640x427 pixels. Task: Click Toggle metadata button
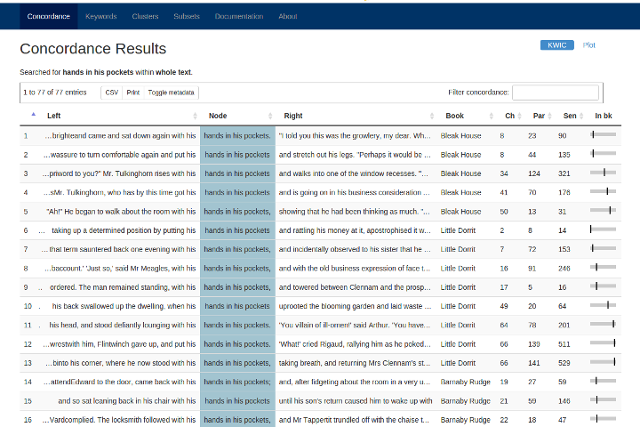click(172, 92)
